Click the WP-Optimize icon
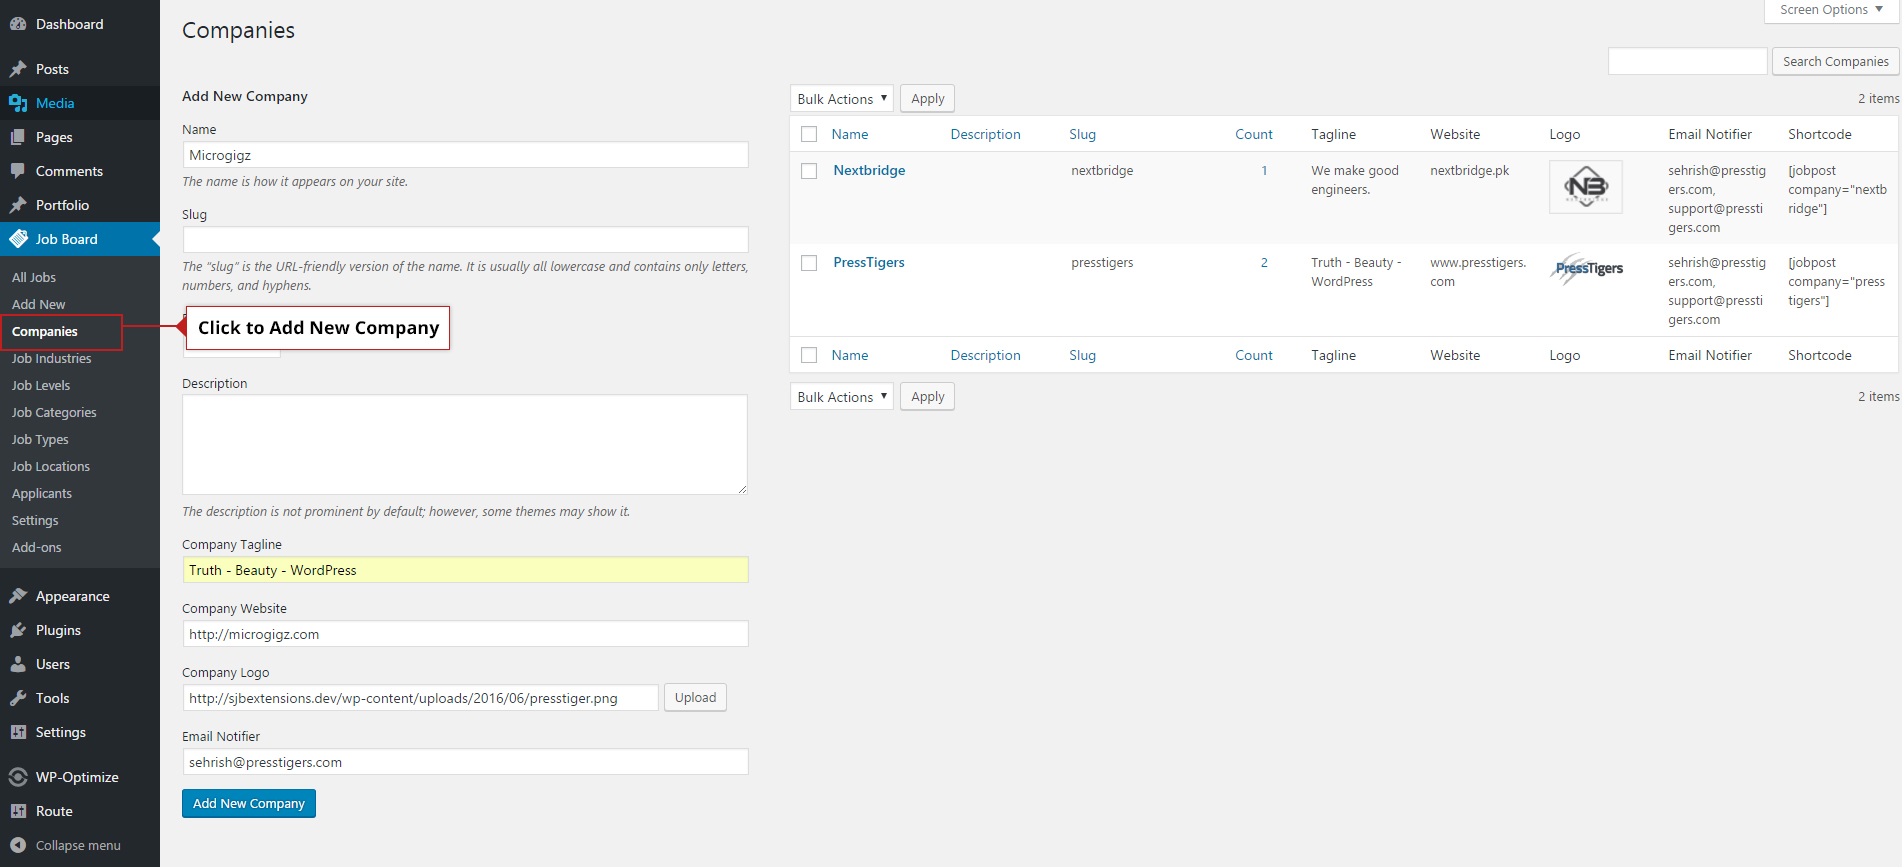The width and height of the screenshot is (1902, 867). pyautogui.click(x=18, y=777)
